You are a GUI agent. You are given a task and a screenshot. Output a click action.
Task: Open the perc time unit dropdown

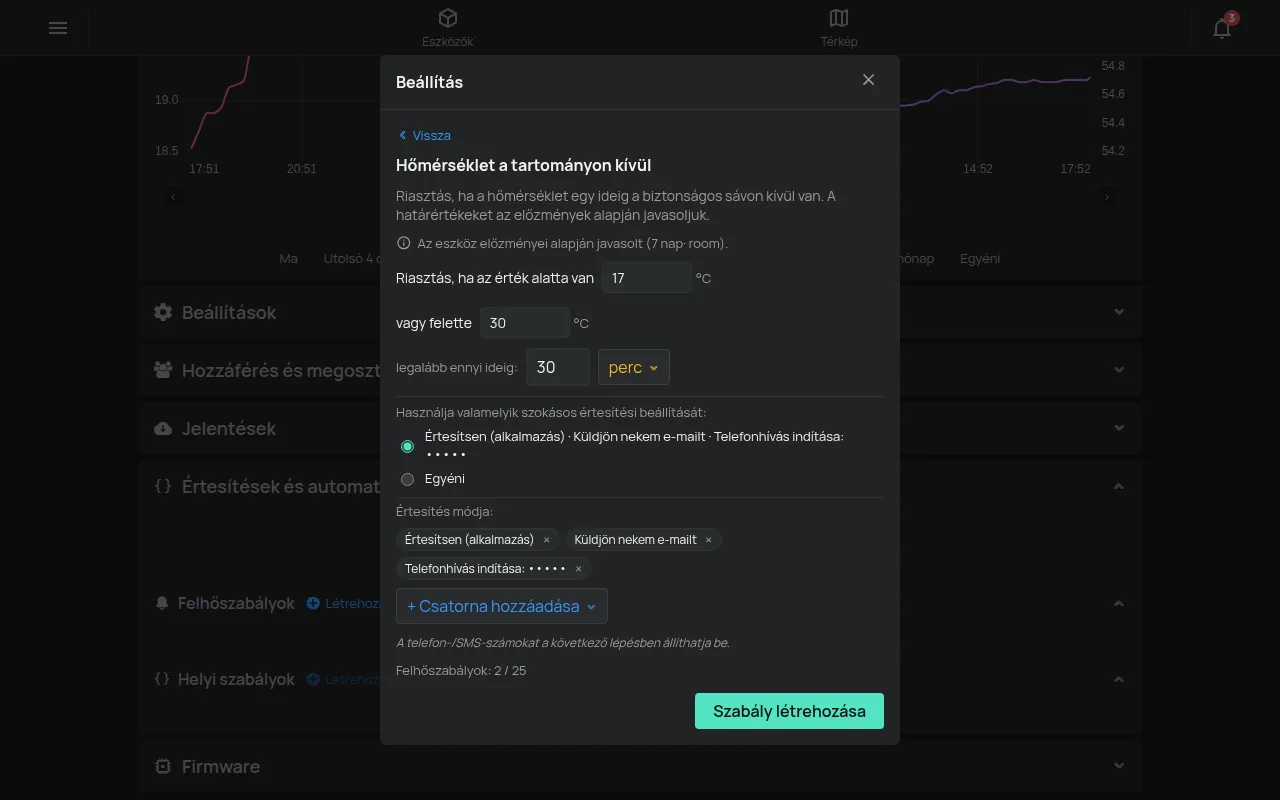(634, 367)
